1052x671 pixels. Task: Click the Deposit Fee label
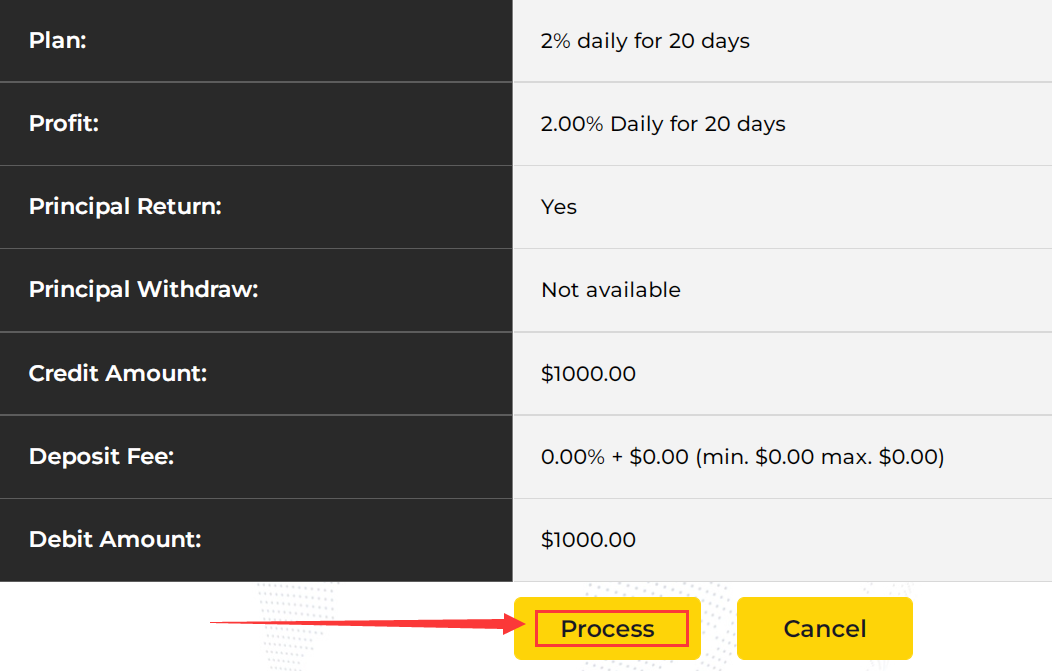(101, 456)
